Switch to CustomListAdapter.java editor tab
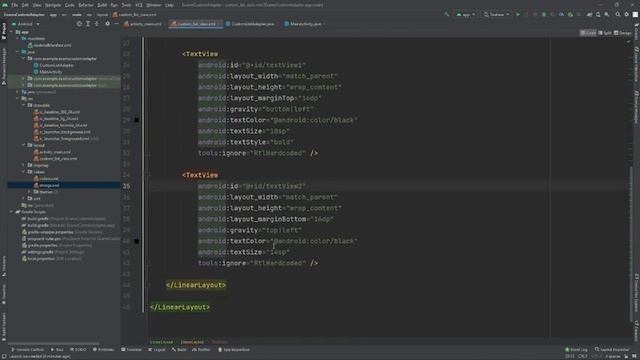The image size is (640, 360). point(252,24)
